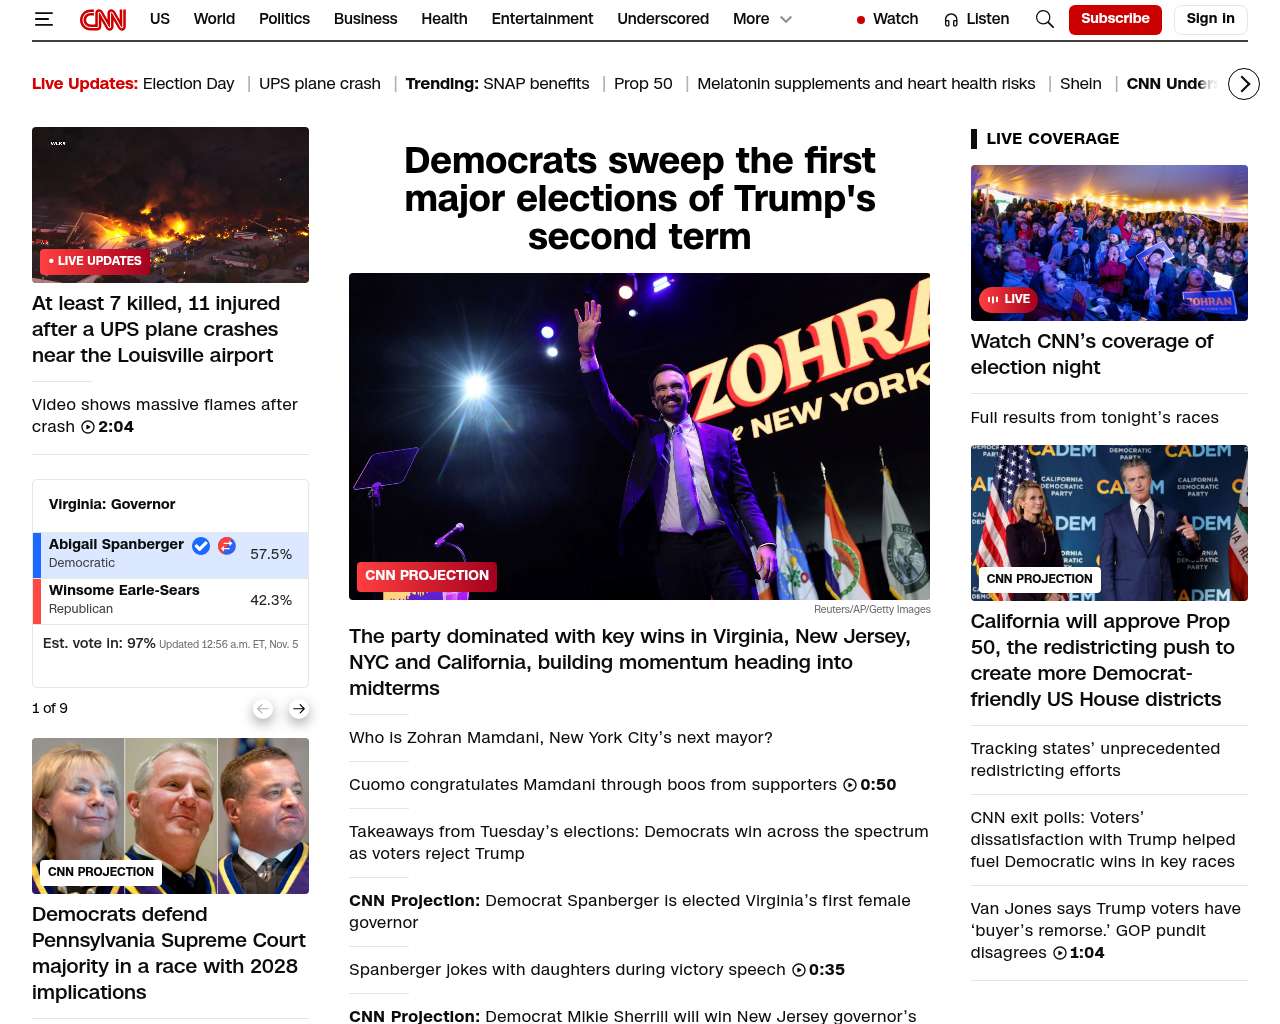Open the UPS plane crash thumbnail
This screenshot has height=1024, width=1280.
[170, 205]
